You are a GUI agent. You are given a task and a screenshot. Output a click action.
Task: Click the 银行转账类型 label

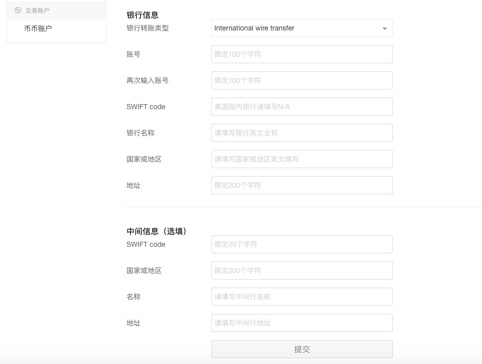[x=147, y=28]
